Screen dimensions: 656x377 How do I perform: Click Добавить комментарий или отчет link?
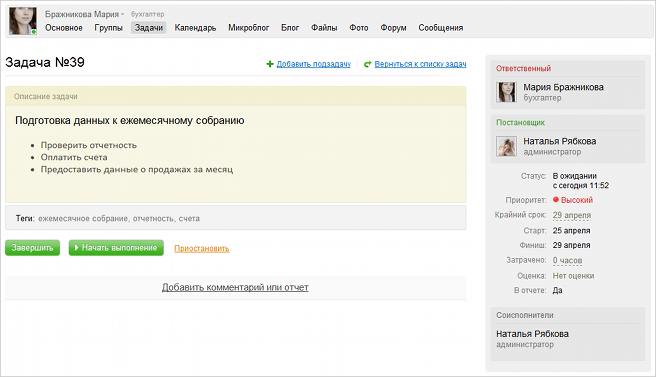(235, 287)
